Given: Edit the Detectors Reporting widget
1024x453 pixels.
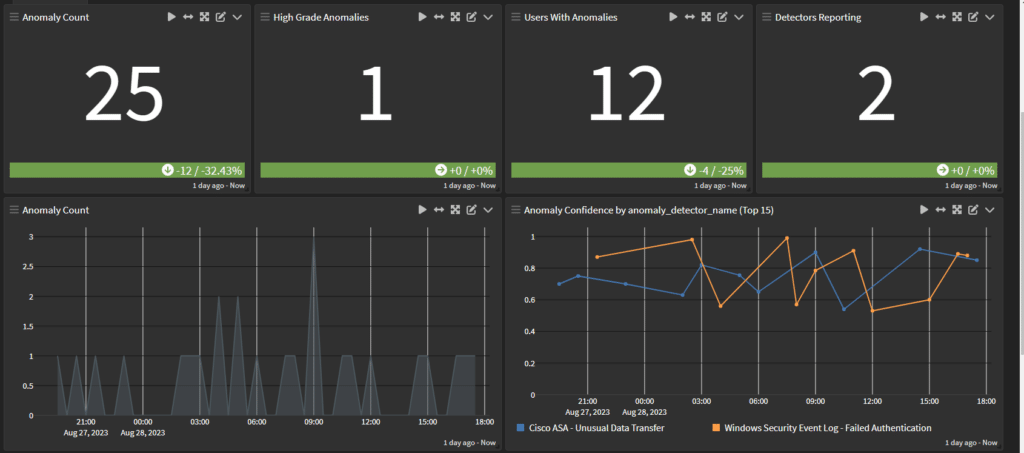Looking at the screenshot, I should (x=972, y=17).
